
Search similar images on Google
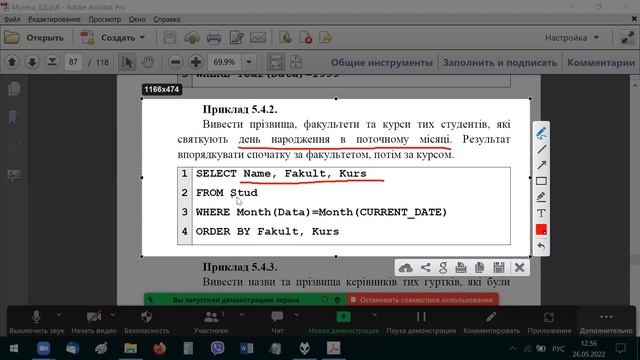tap(443, 268)
